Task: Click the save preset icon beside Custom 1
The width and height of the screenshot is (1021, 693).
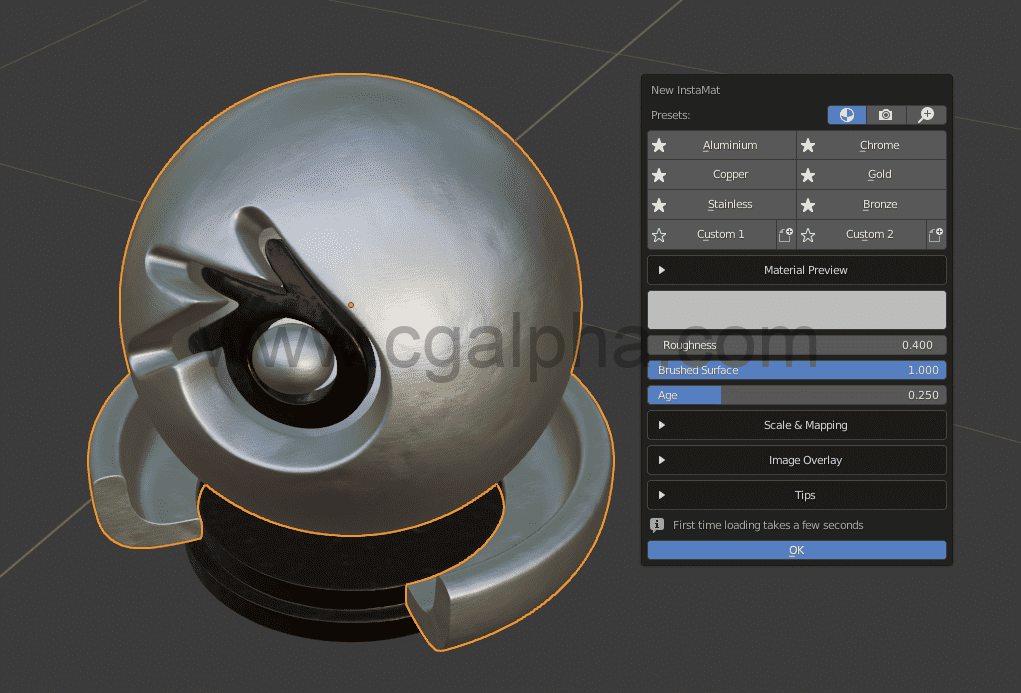Action: 785,234
